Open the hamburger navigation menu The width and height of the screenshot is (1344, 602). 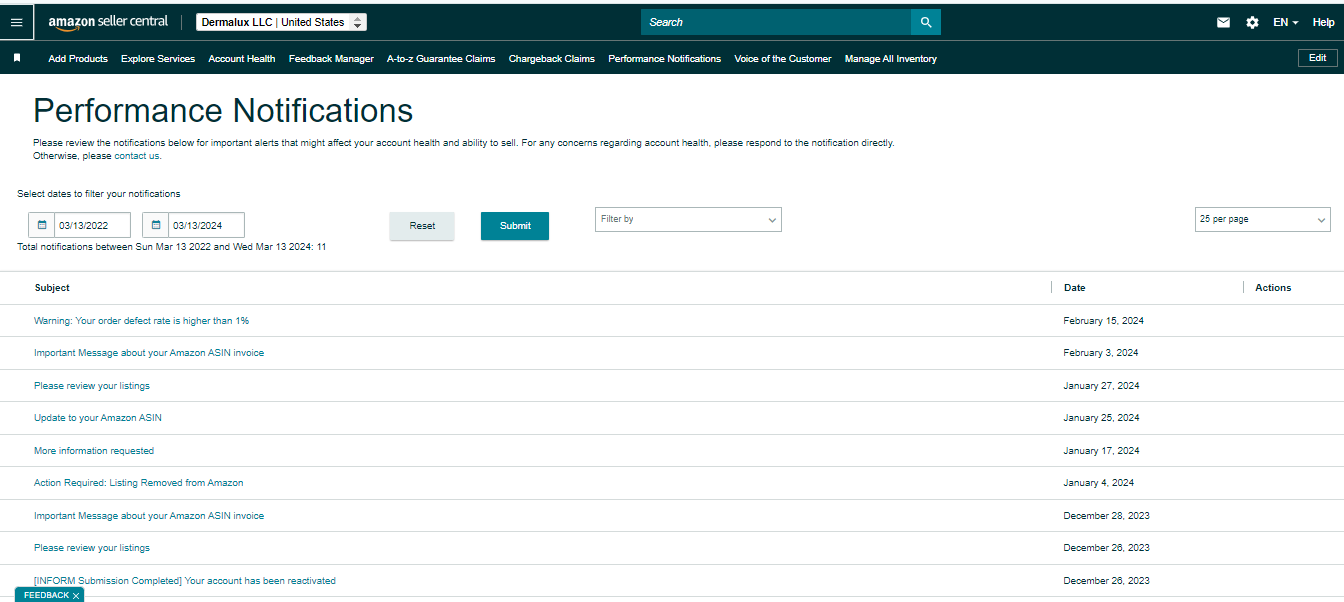(x=16, y=22)
